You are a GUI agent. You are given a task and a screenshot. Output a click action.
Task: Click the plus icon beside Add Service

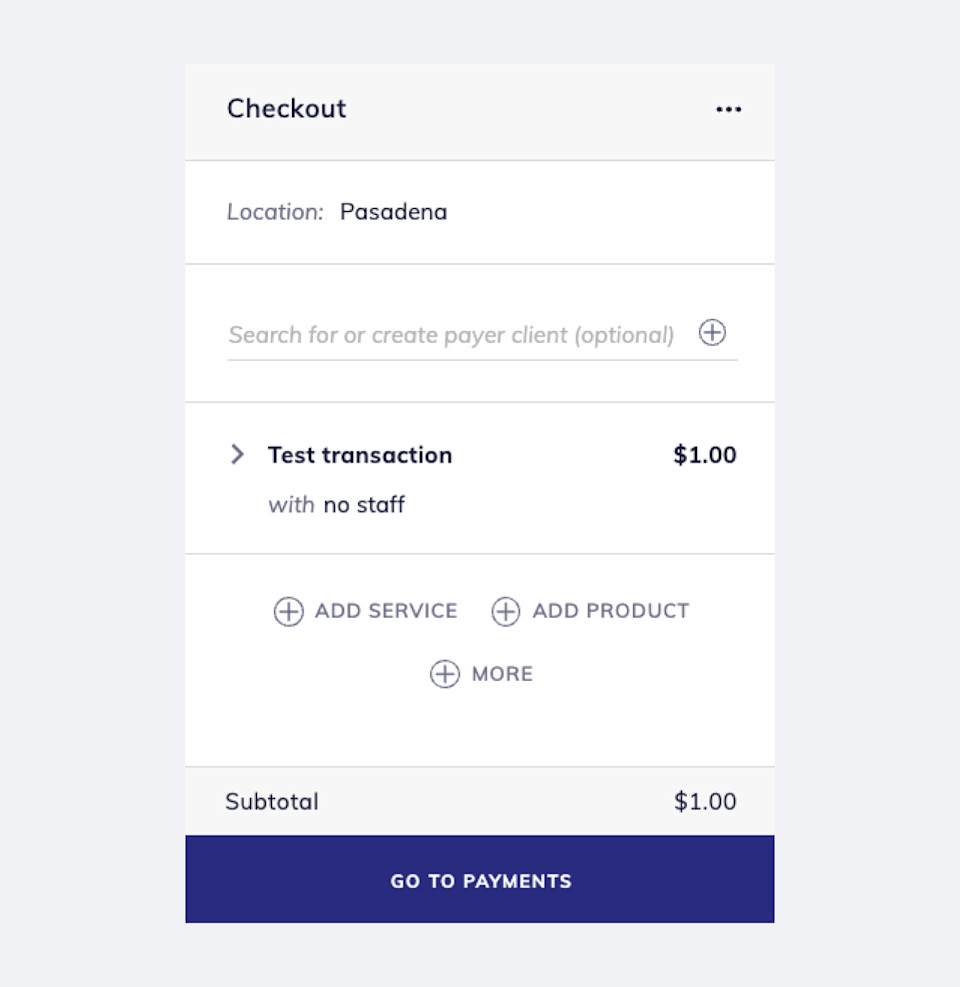(x=288, y=611)
